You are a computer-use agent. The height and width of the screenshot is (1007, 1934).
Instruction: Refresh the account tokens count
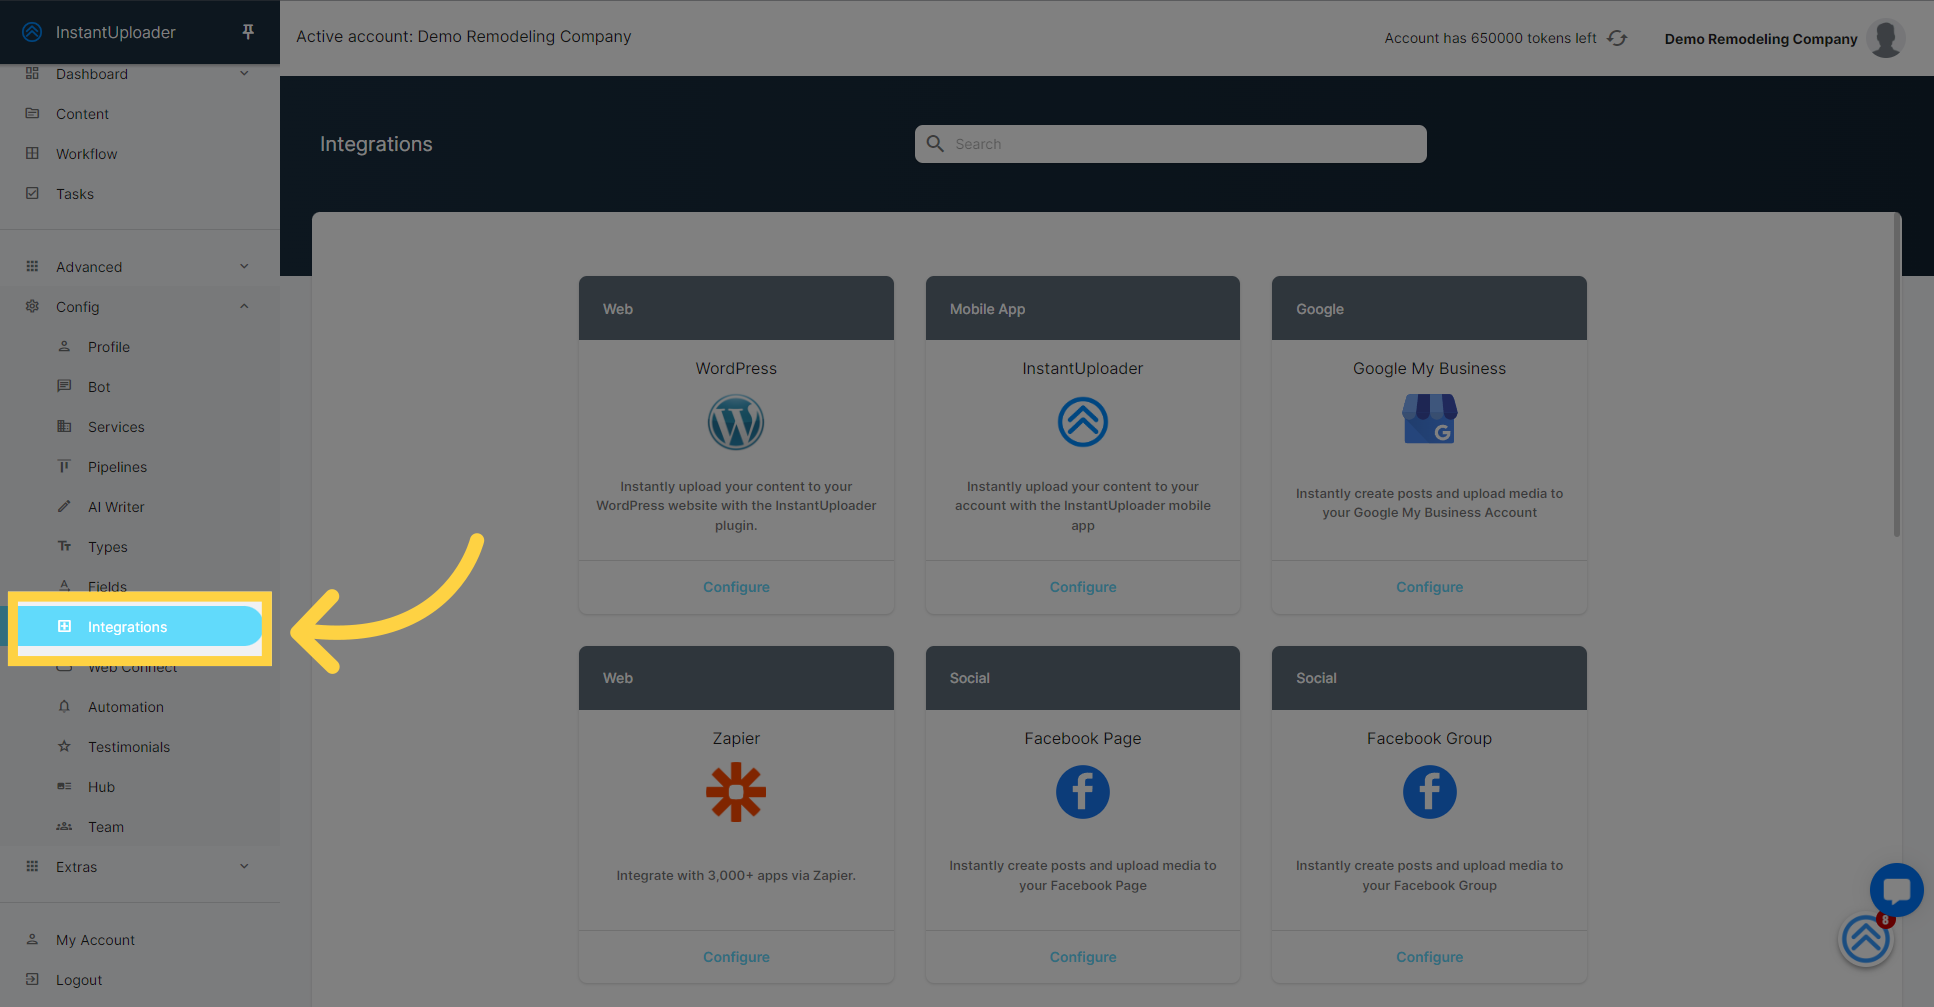(x=1617, y=38)
